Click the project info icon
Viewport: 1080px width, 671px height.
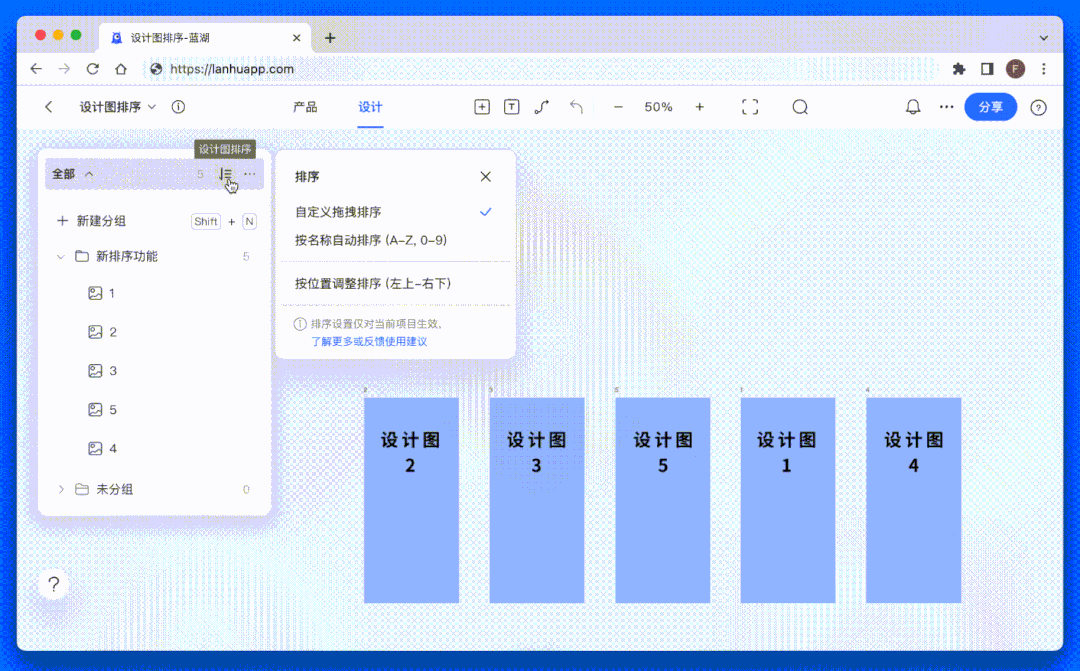pos(178,107)
